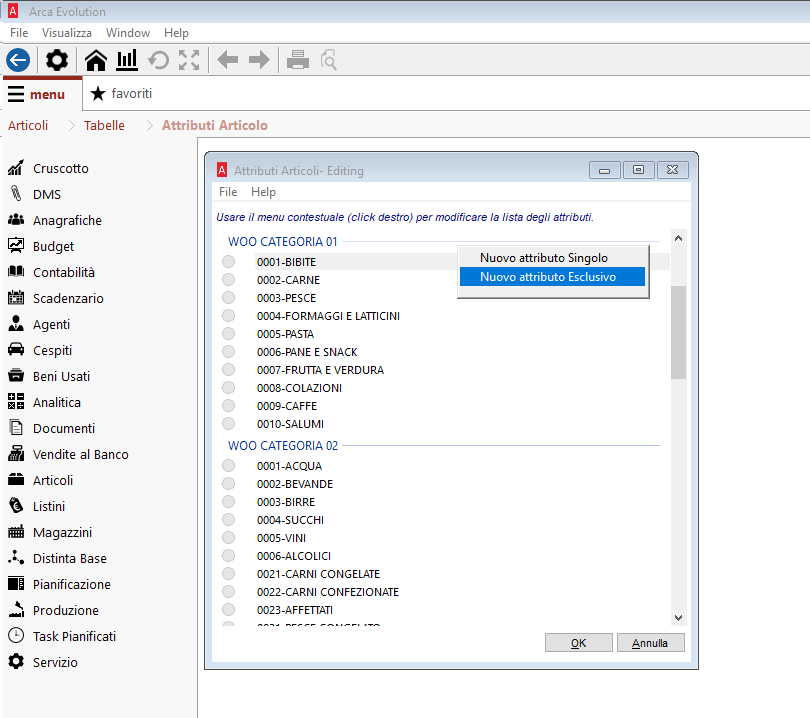This screenshot has width=810, height=718.
Task: Click the blue back arrow icon
Action: coord(18,60)
